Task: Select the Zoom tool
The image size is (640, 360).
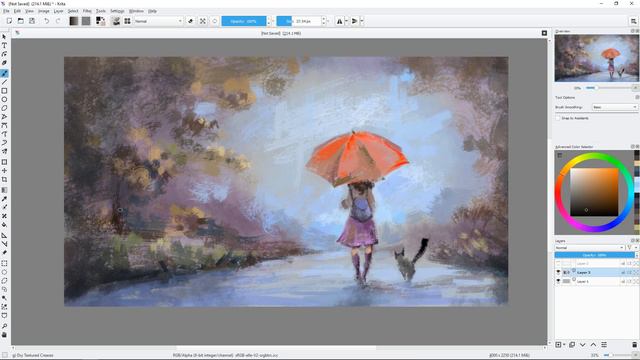Action: click(4, 326)
